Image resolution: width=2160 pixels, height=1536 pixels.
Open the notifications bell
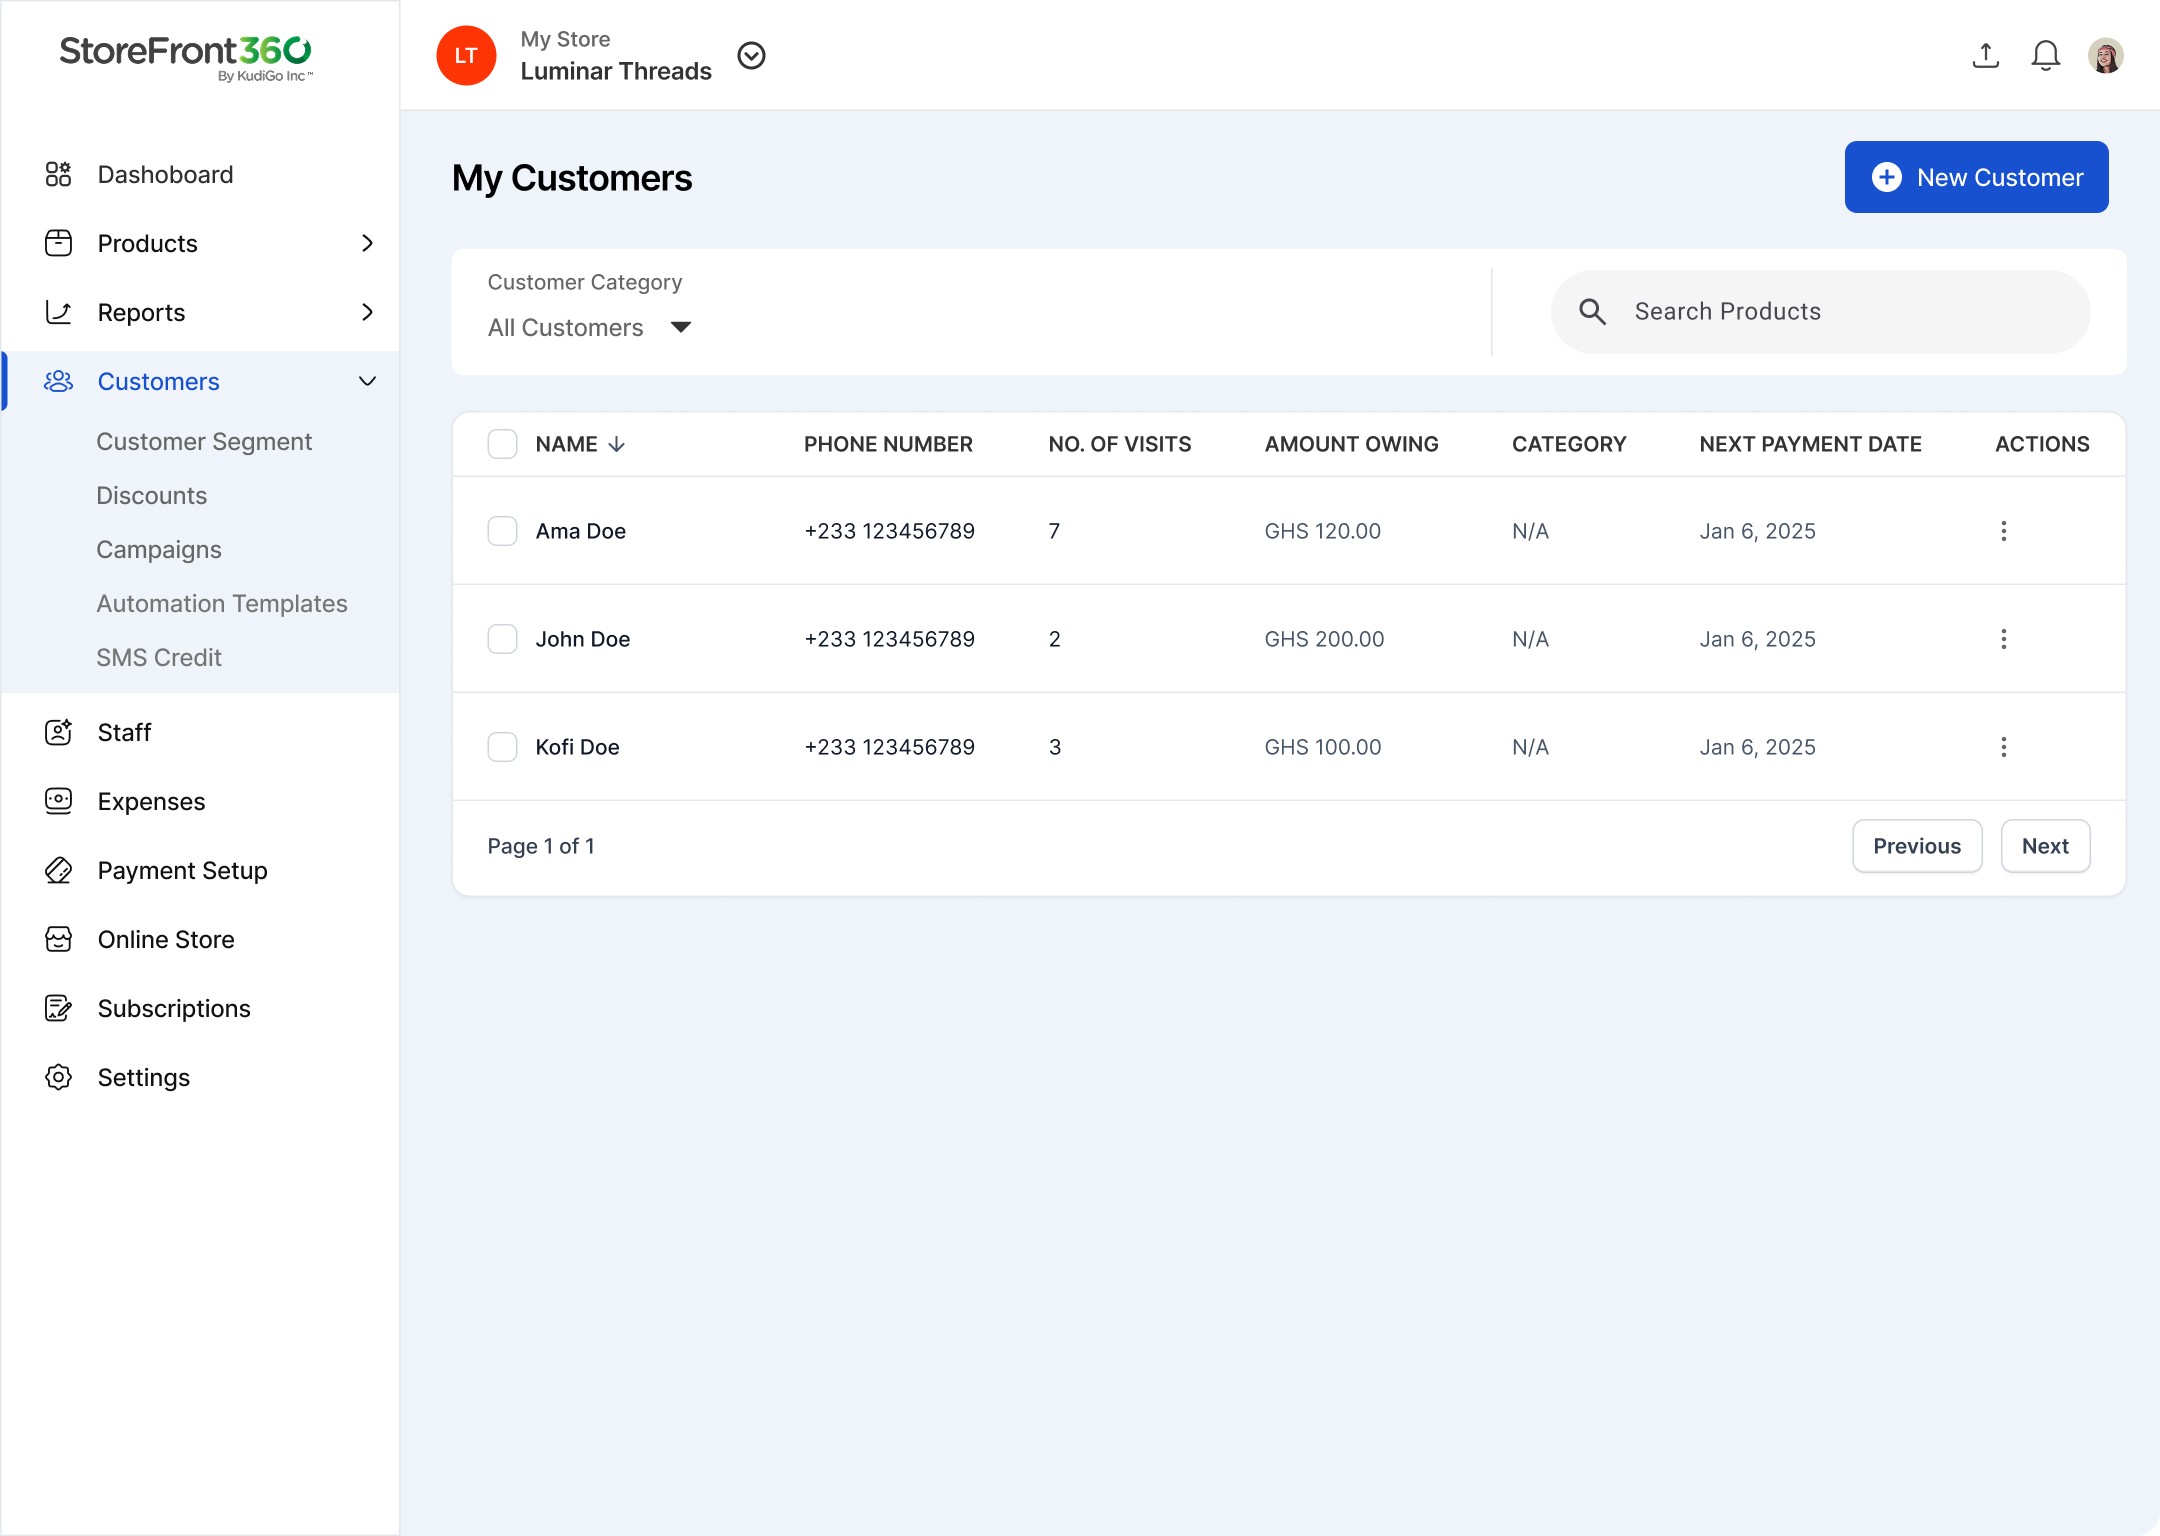(2045, 56)
